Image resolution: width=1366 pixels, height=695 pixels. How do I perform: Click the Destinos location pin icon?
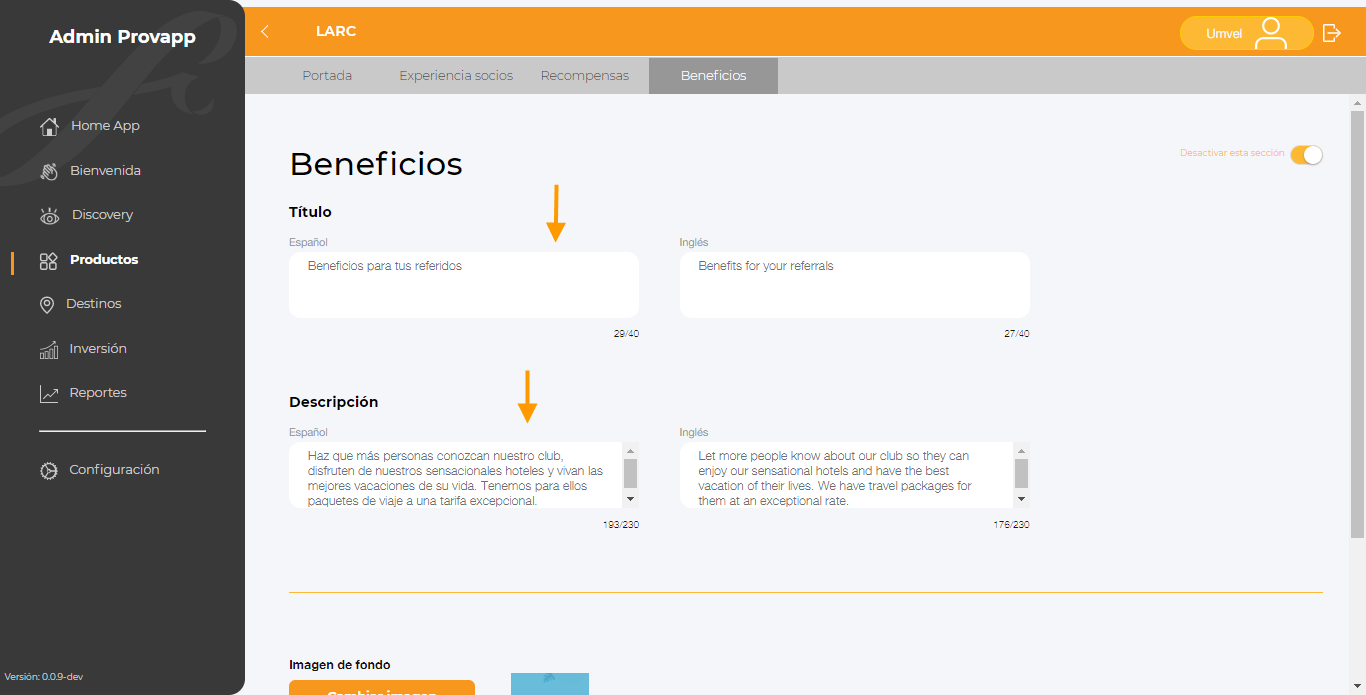(x=47, y=305)
